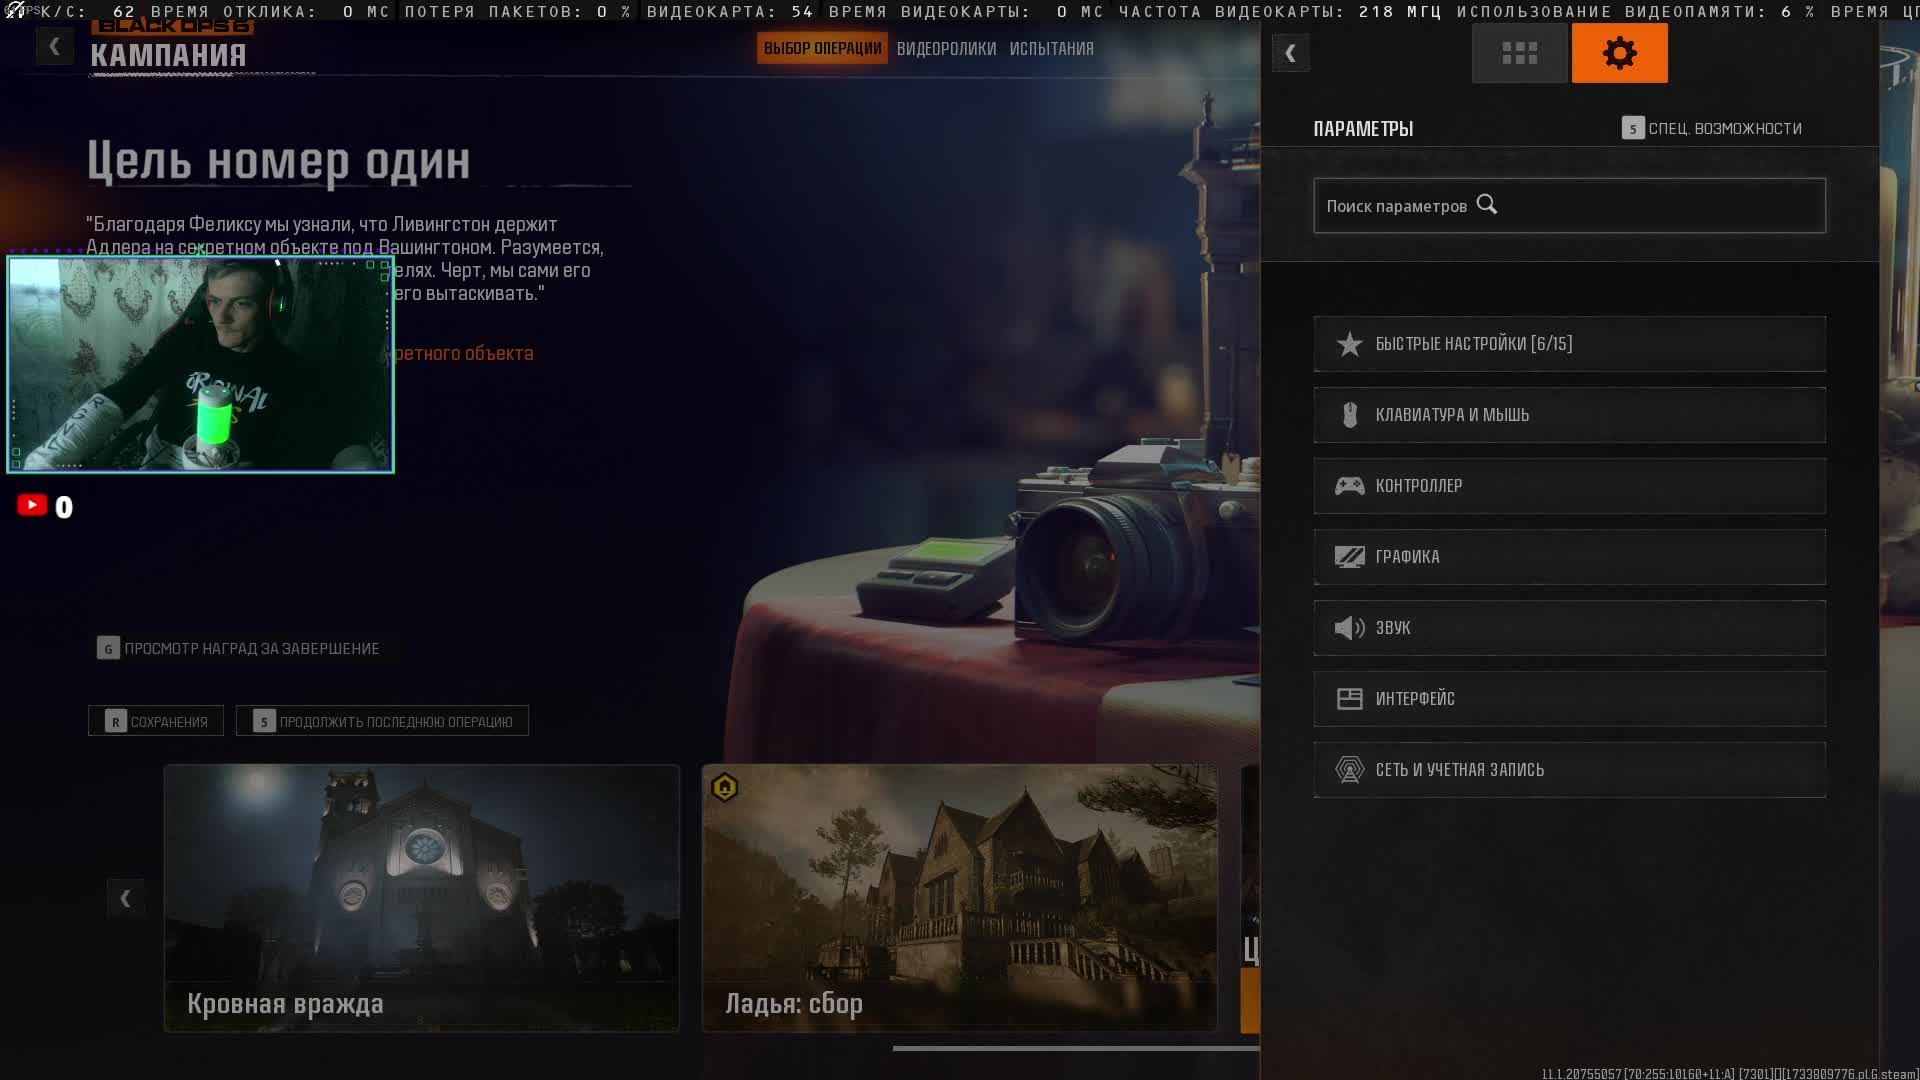
Task: Select the Интерфейс panel icon
Action: [x=1350, y=699]
